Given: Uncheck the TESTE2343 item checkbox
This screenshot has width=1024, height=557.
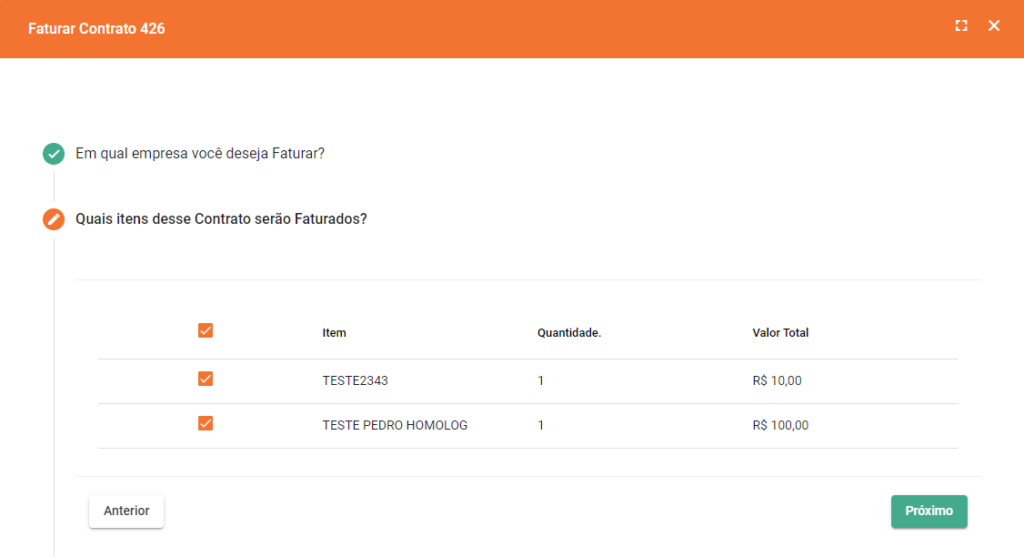Looking at the screenshot, I should pyautogui.click(x=206, y=379).
